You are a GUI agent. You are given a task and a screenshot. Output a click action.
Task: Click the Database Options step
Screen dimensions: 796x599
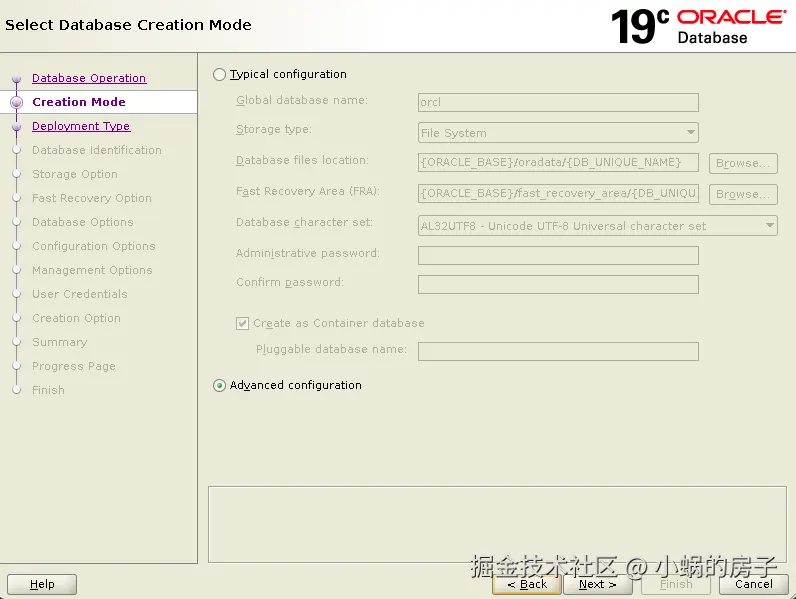pyautogui.click(x=83, y=222)
